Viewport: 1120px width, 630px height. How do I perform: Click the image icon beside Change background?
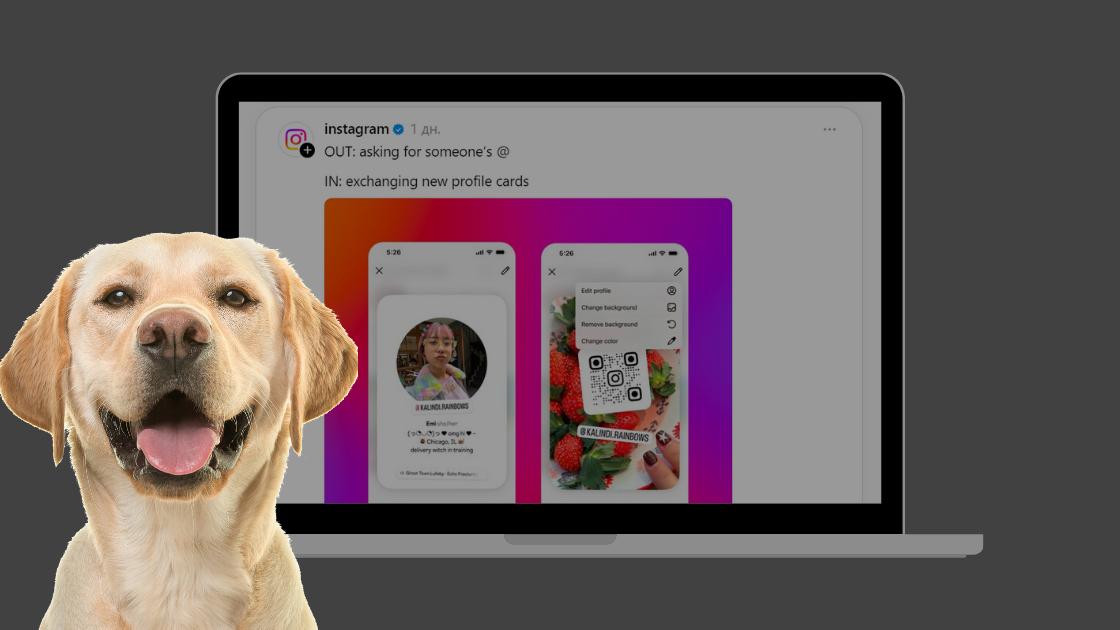click(671, 307)
